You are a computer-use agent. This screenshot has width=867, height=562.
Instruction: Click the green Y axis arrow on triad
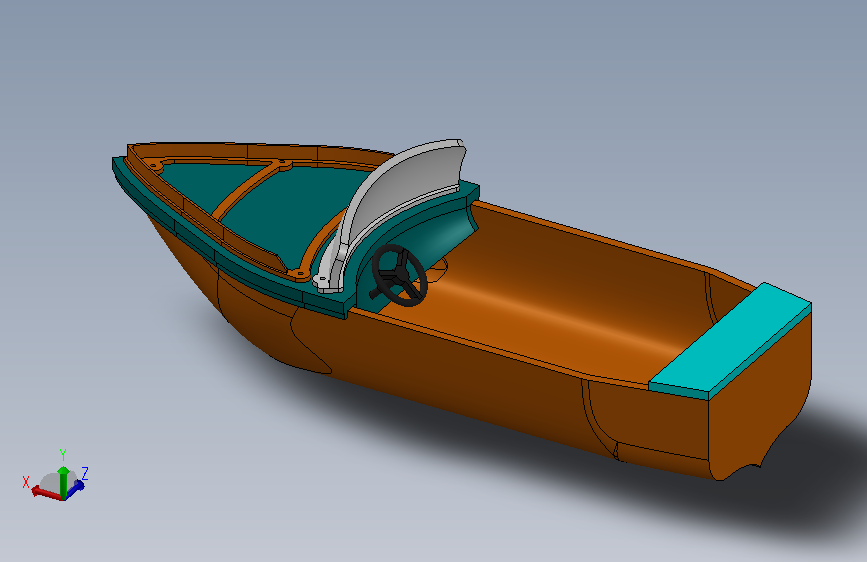point(63,482)
